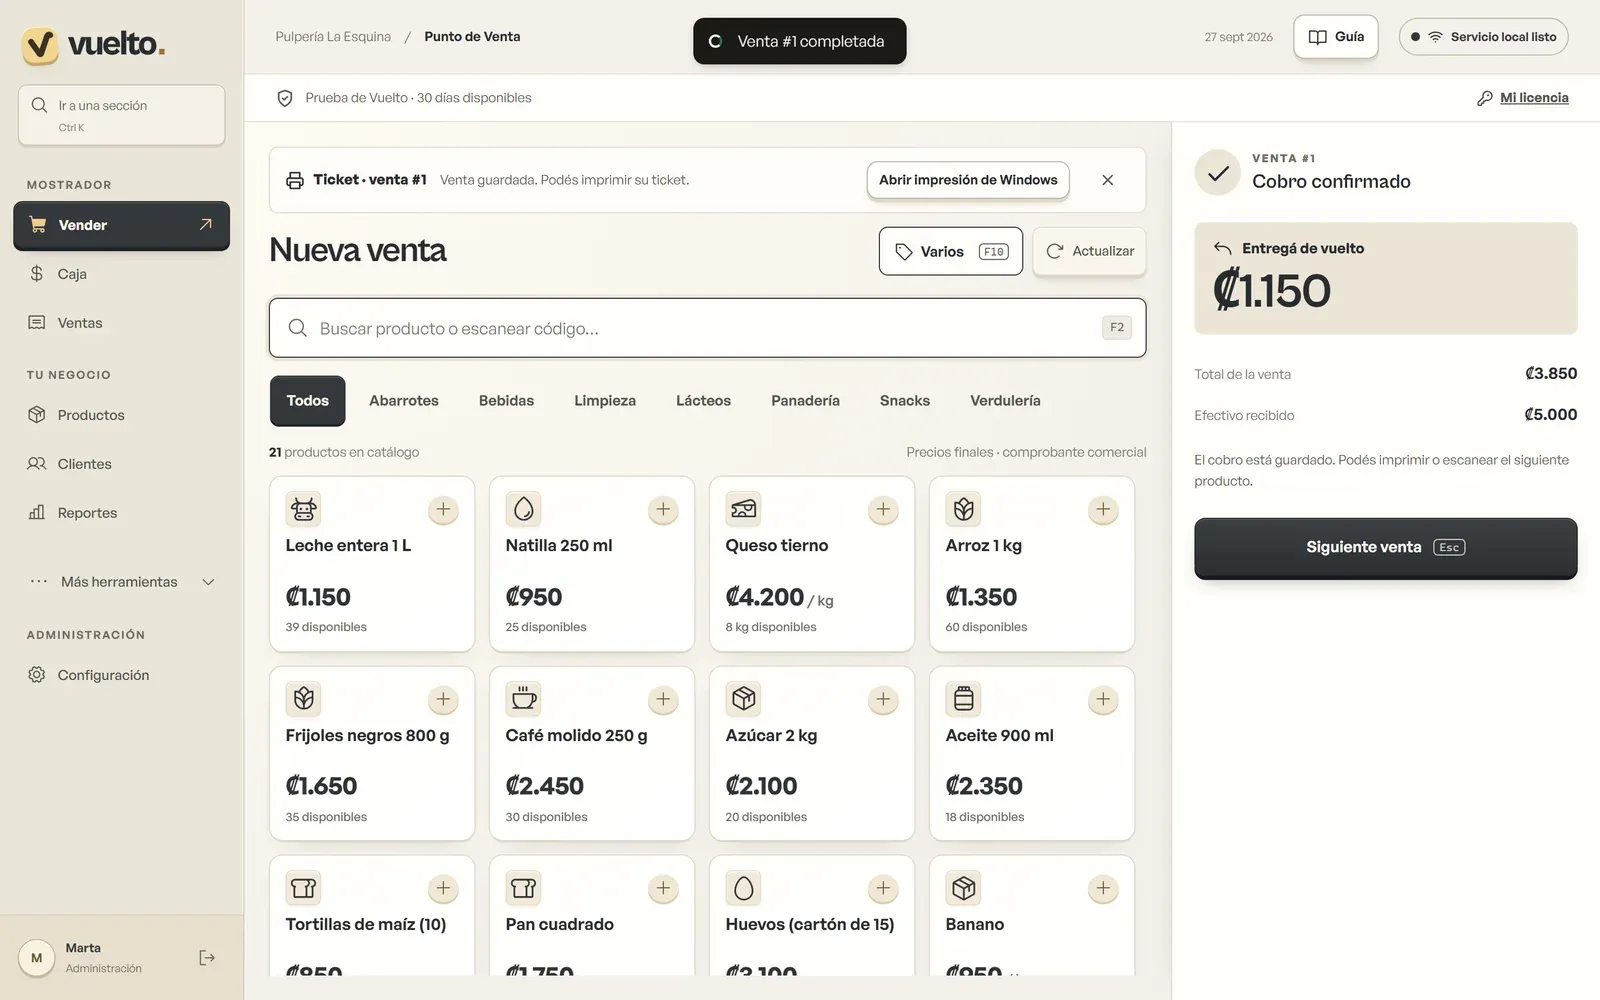Screen dimensions: 1600x1000
Task: Open the Lácteos category tab
Action: pyautogui.click(x=703, y=401)
